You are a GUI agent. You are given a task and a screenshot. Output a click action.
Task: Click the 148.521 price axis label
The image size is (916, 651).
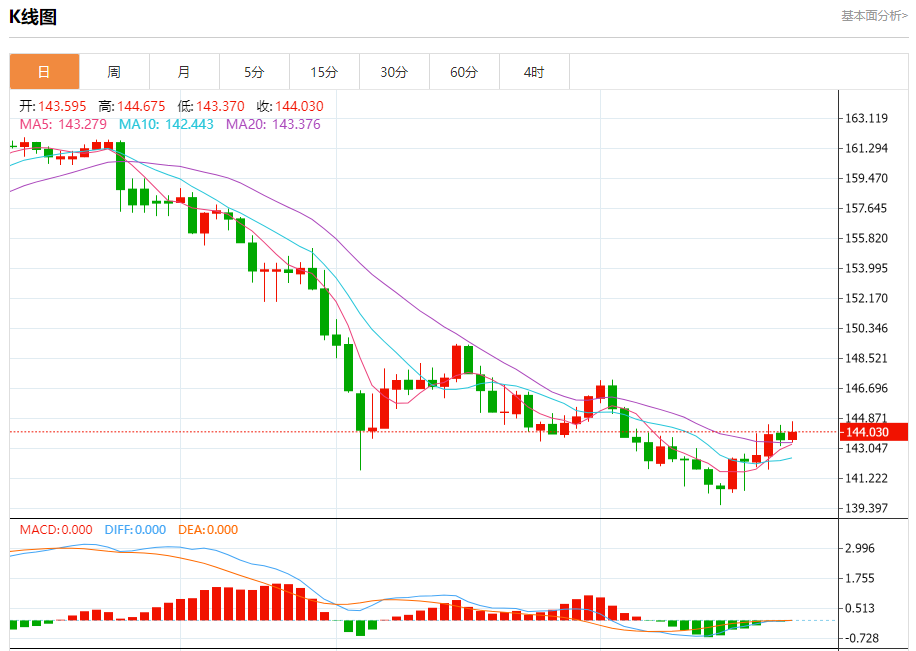pos(866,358)
